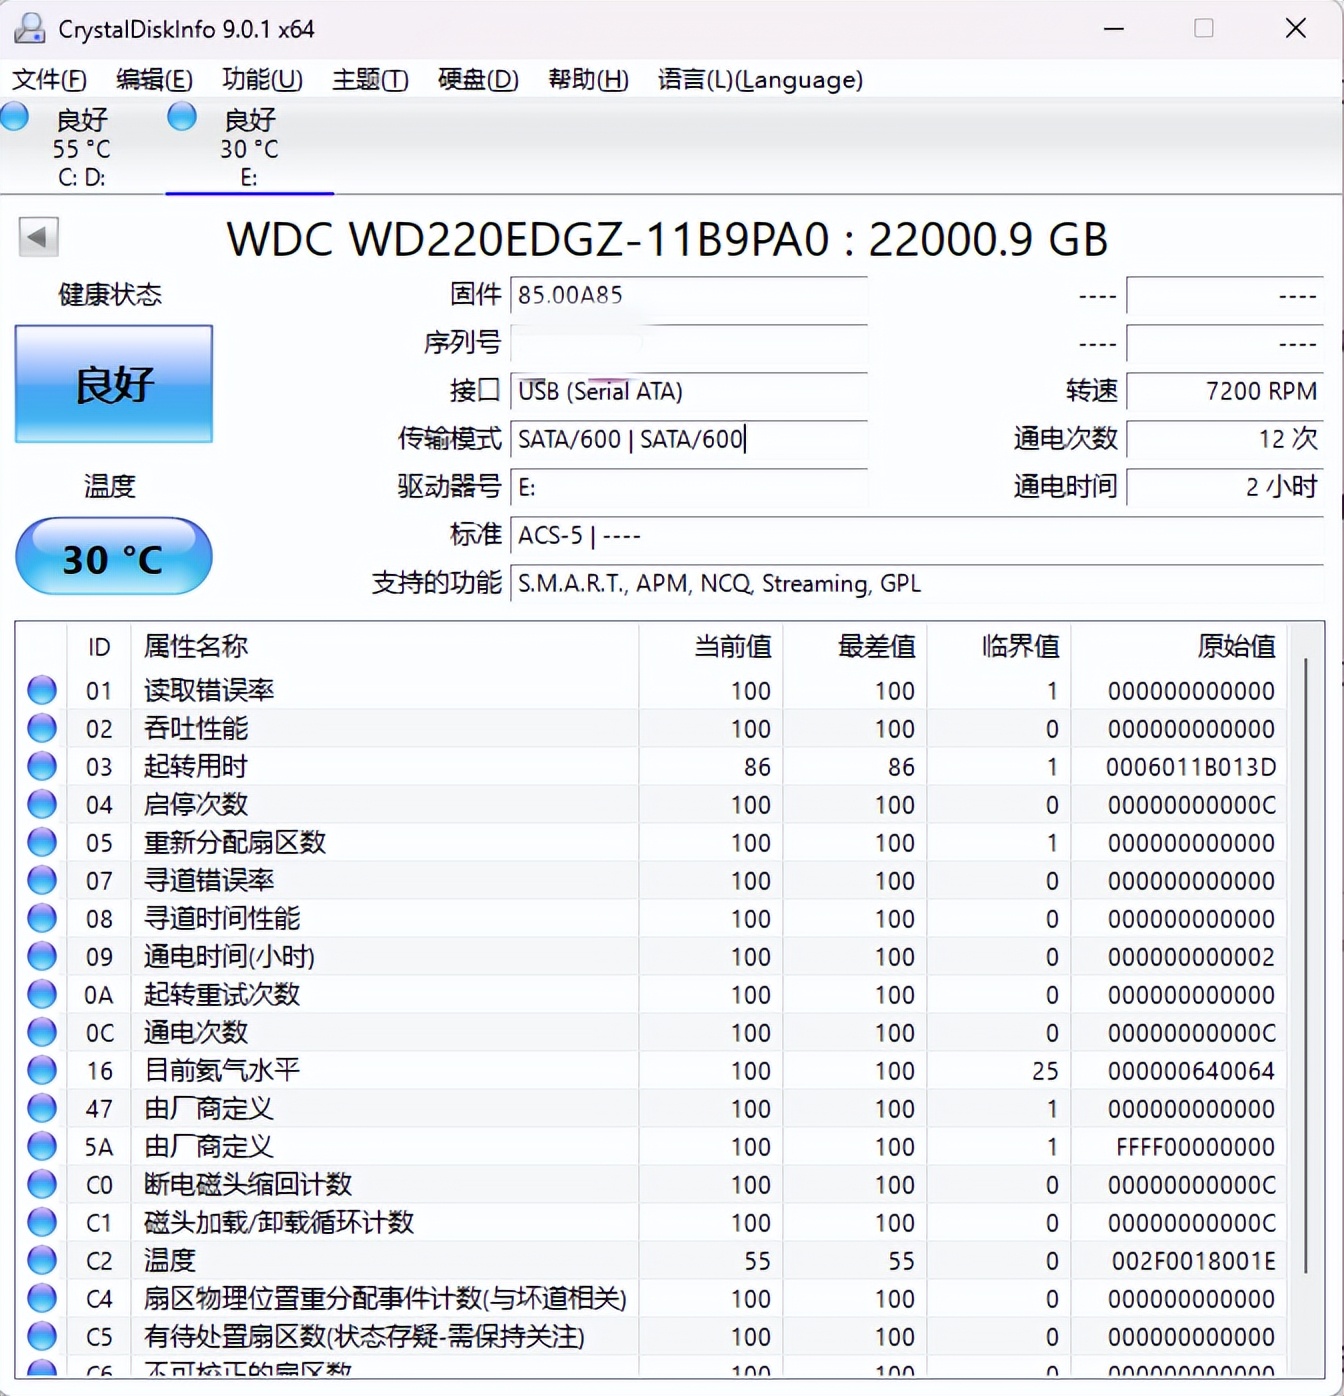
Task: Click the back navigation arrow icon
Action: pos(38,238)
